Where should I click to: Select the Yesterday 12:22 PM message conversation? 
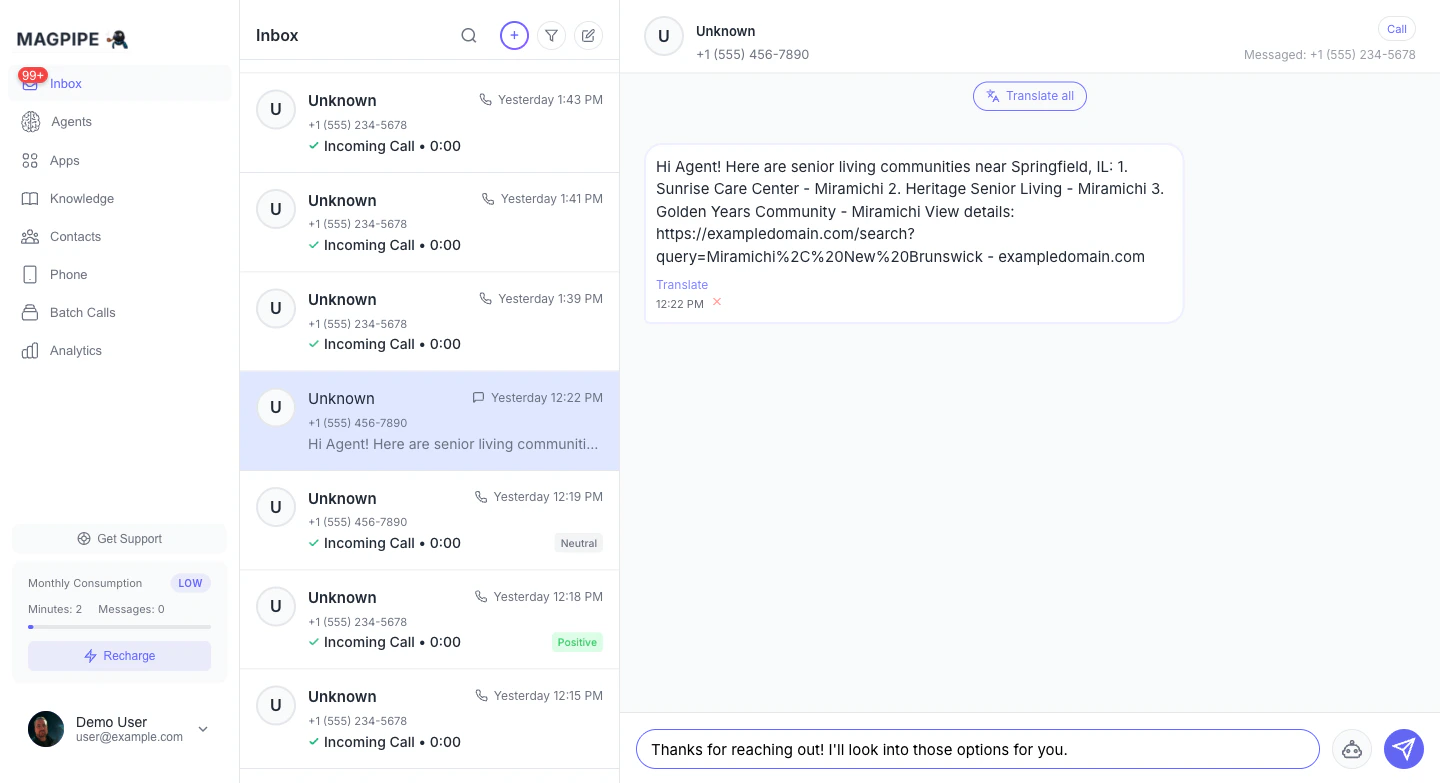click(430, 421)
